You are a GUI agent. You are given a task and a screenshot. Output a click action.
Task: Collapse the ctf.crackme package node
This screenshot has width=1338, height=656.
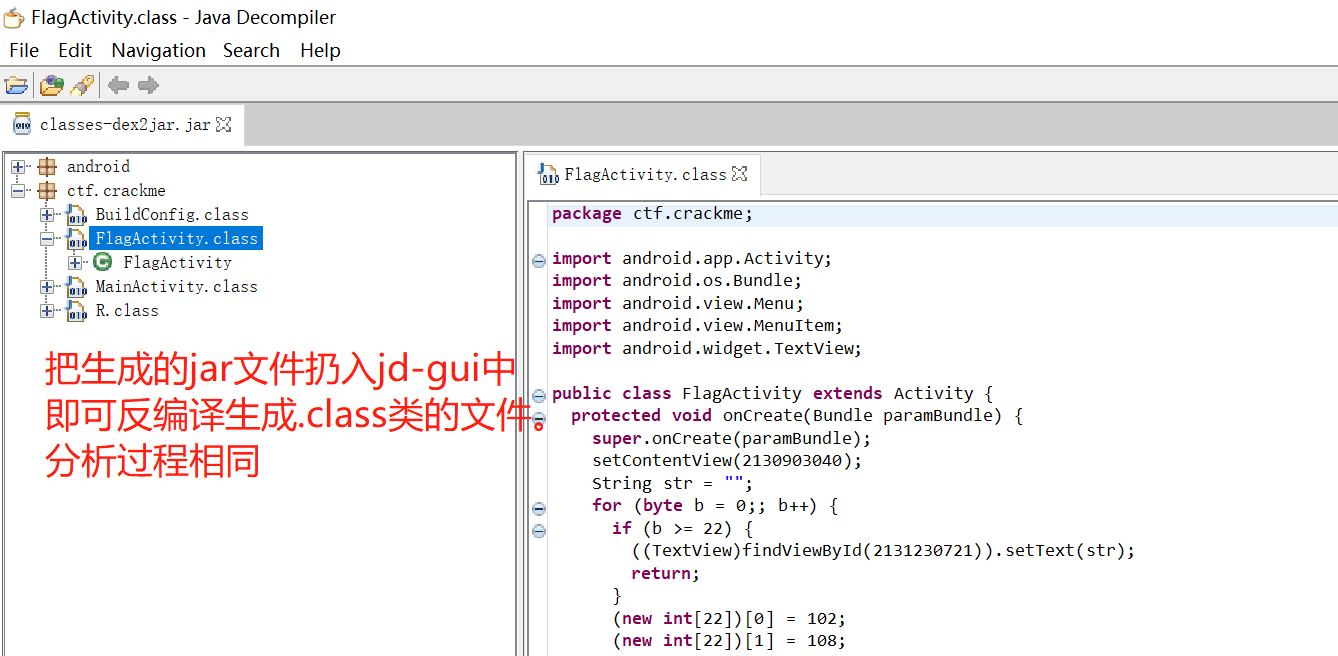coord(18,191)
